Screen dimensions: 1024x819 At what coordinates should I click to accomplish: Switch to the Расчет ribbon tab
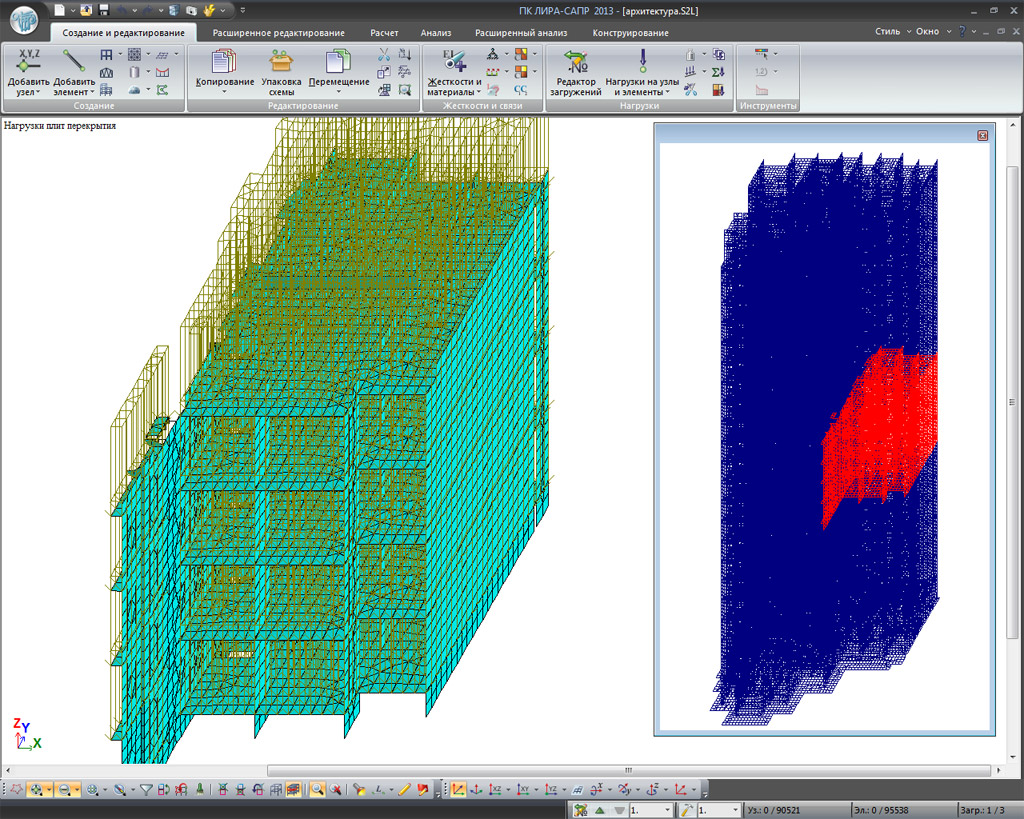tap(384, 33)
